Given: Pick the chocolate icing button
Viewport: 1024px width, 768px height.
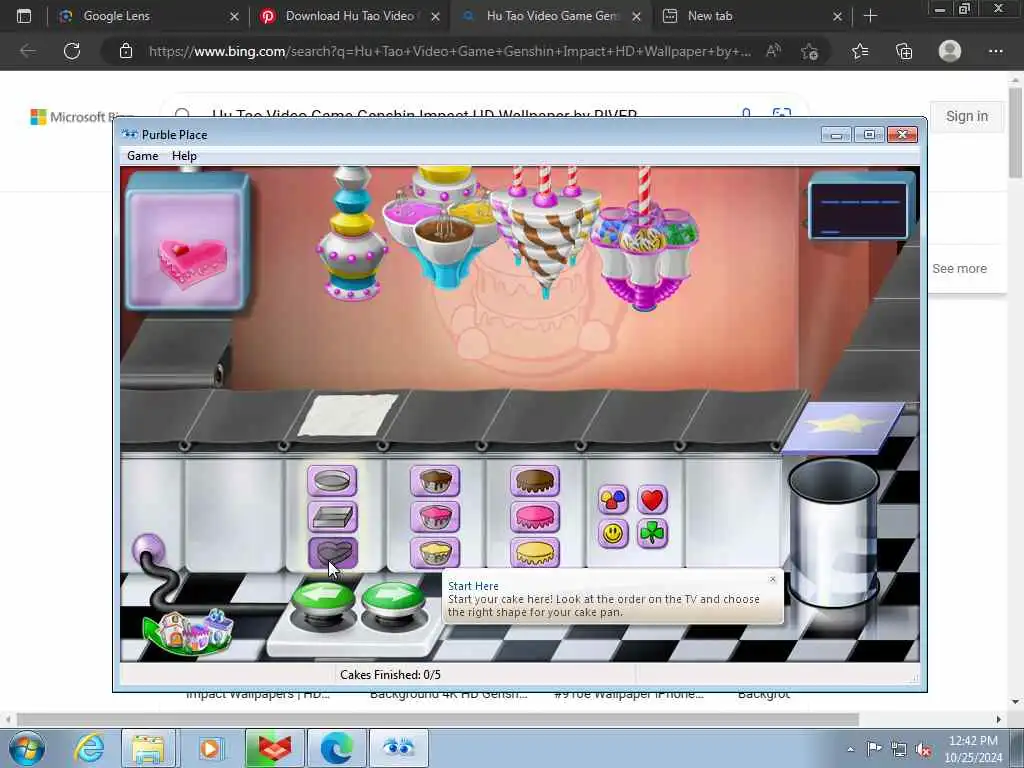Looking at the screenshot, I should click(x=535, y=481).
